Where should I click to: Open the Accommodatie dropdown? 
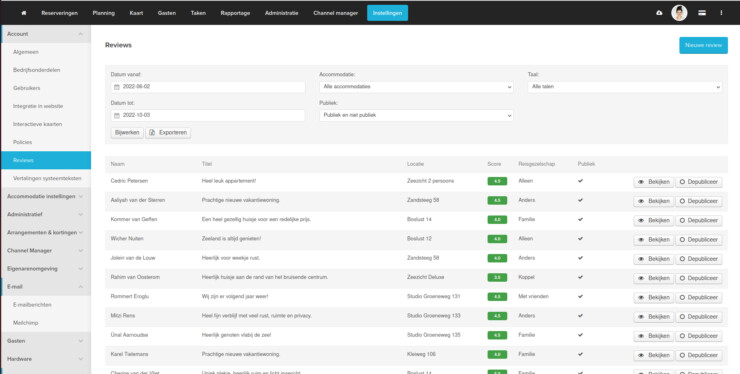point(416,87)
